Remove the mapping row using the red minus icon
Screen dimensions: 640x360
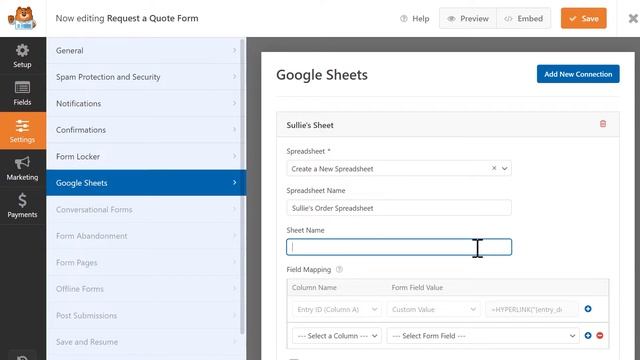point(600,336)
